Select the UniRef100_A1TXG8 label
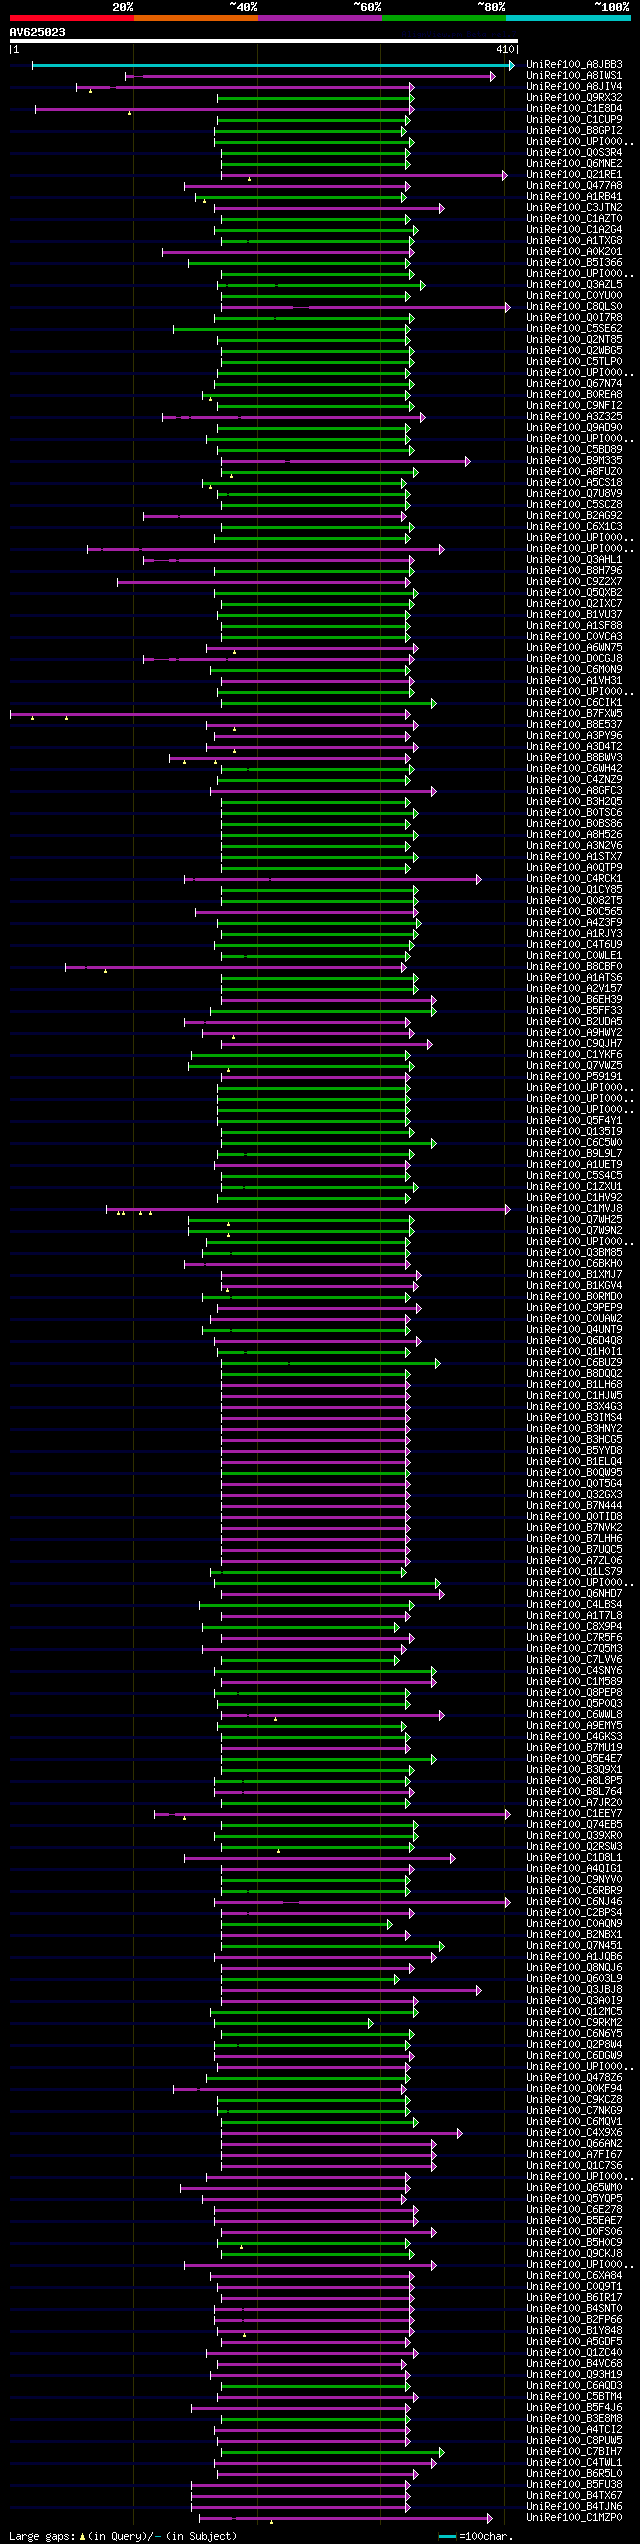640x2544 pixels. pyautogui.click(x=574, y=241)
